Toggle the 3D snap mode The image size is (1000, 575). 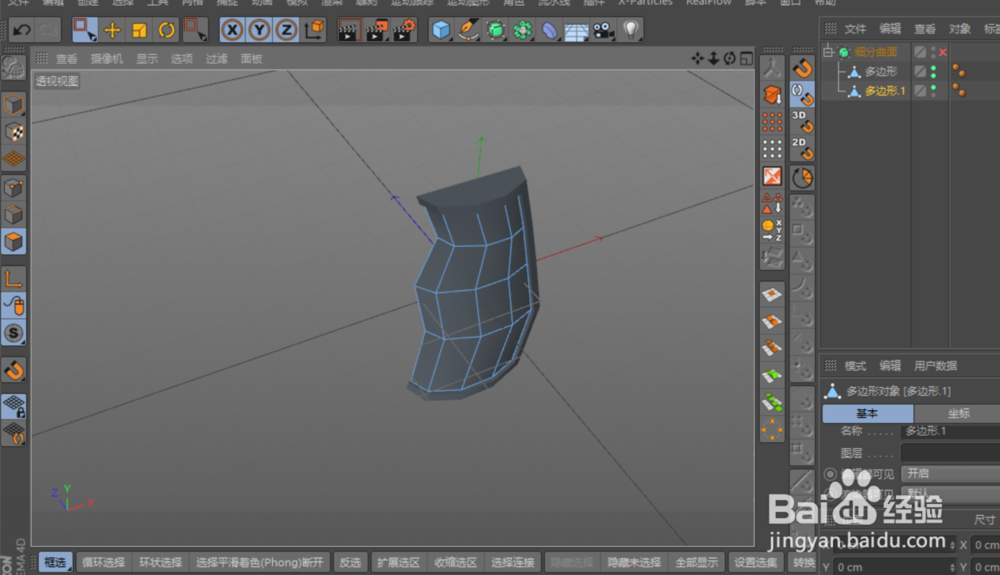coord(802,121)
